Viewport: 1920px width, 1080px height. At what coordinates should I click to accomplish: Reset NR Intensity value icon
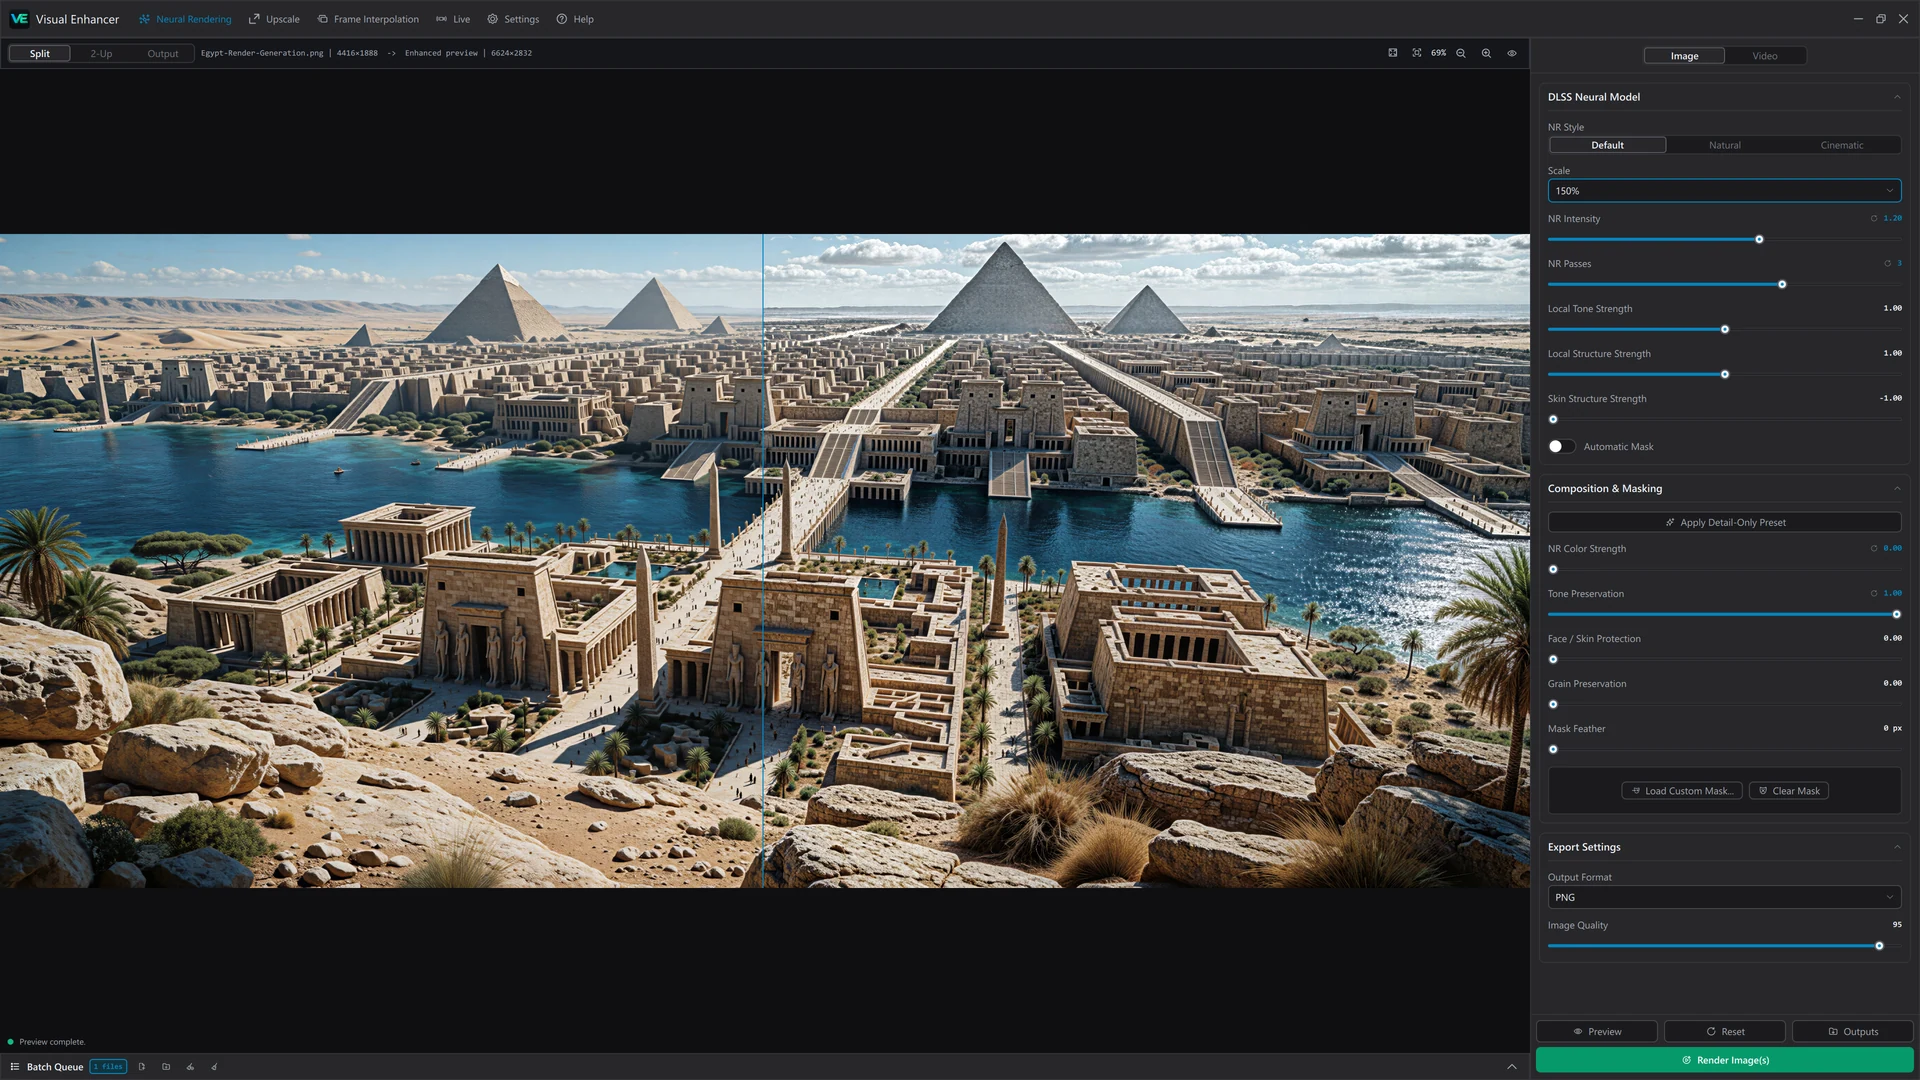tap(1874, 218)
